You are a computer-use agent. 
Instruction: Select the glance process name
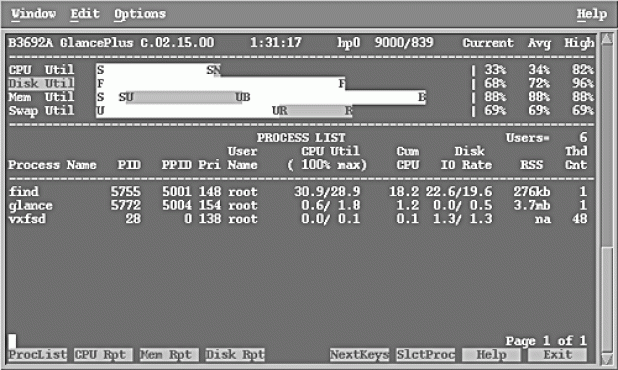pos(30,205)
